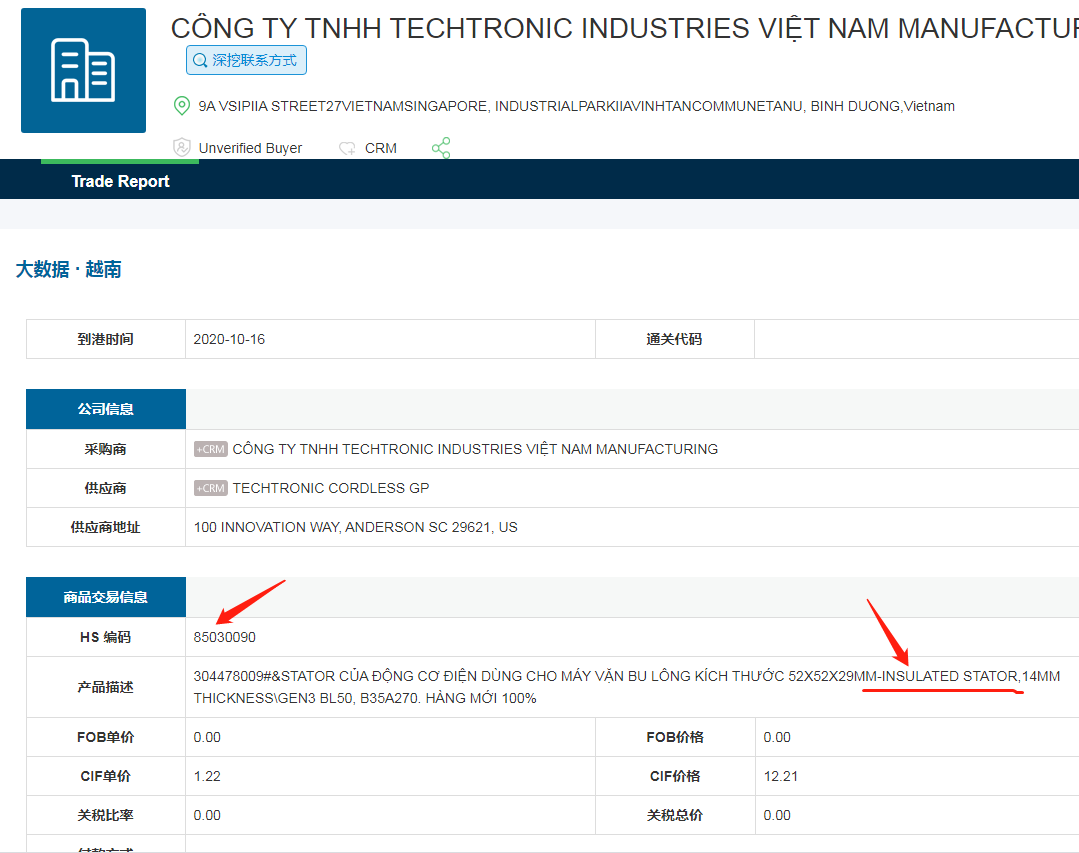The height and width of the screenshot is (853, 1079).
Task: Click the CIF price 12.21
Action: tap(780, 777)
